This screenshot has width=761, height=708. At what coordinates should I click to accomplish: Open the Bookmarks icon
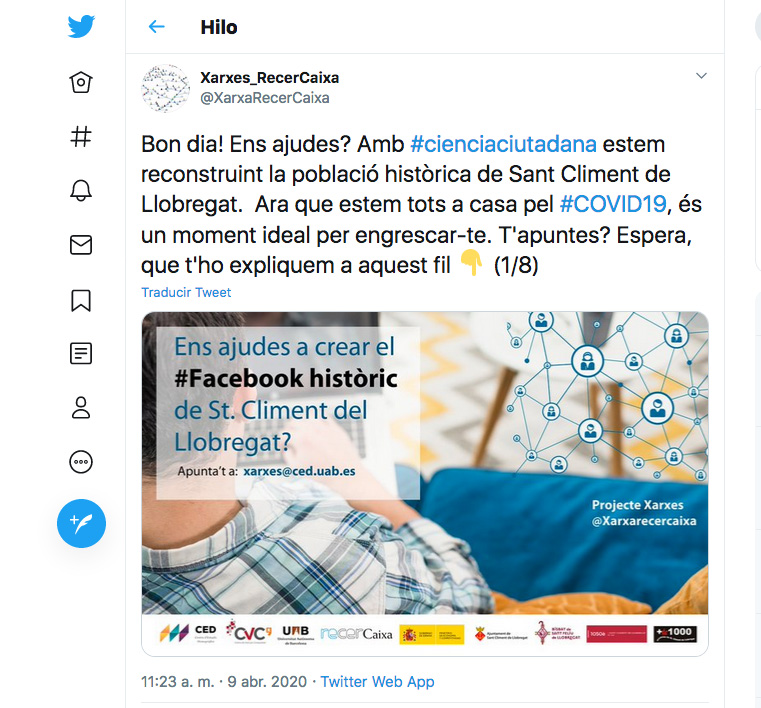pyautogui.click(x=81, y=299)
